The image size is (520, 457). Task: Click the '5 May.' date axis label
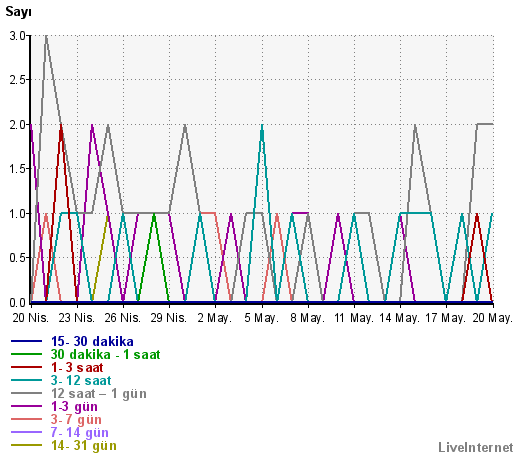pos(261,318)
